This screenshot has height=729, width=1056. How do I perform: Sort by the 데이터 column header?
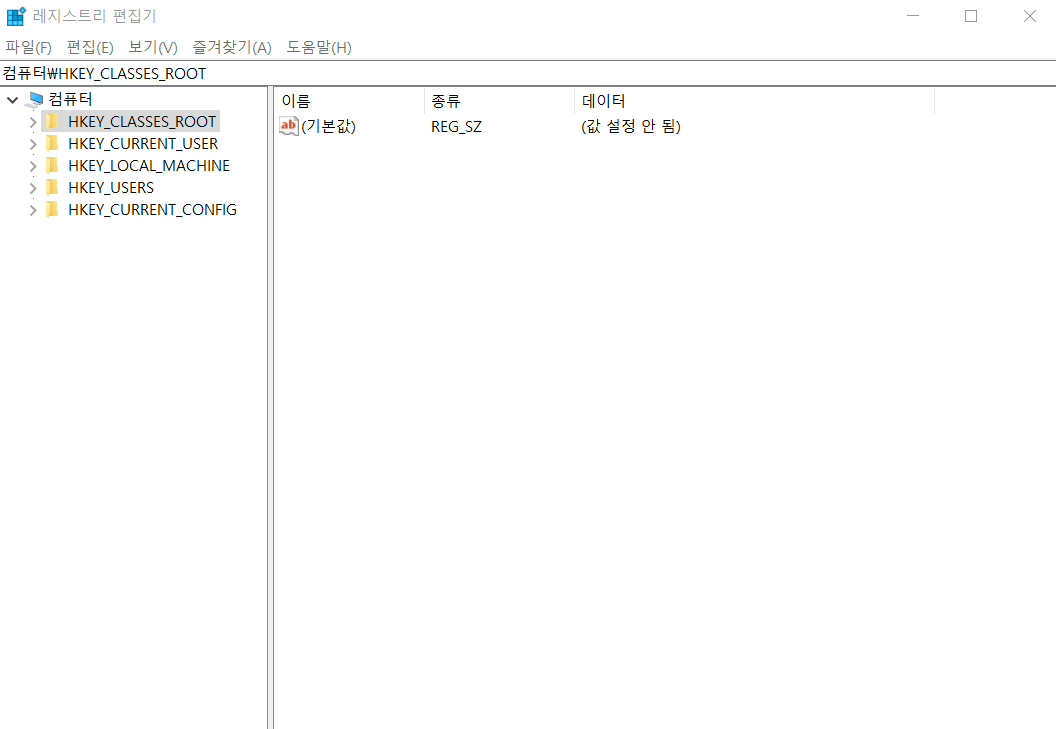point(754,101)
